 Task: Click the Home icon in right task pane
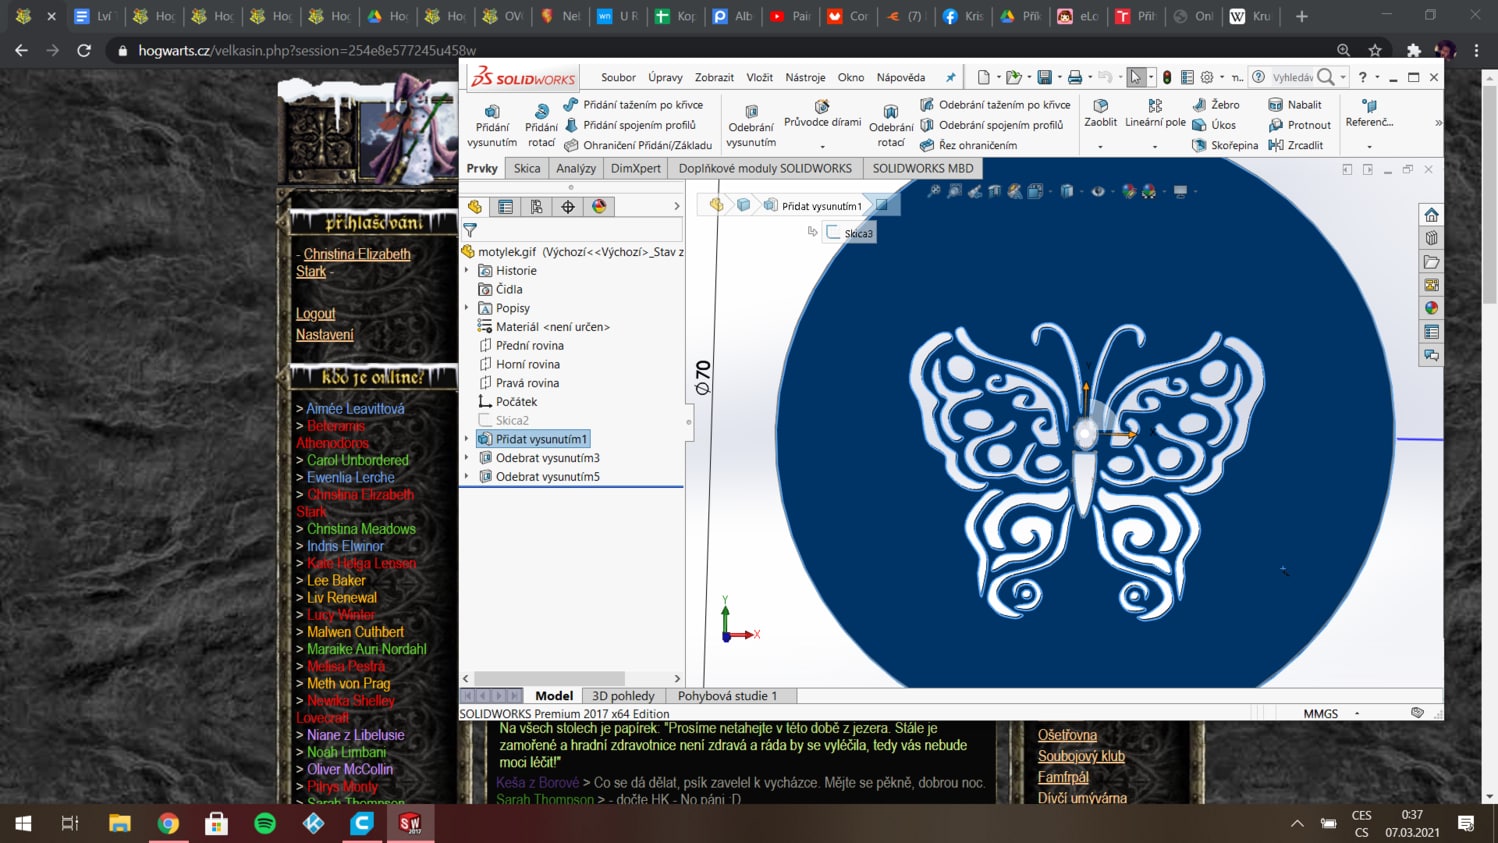click(x=1432, y=215)
